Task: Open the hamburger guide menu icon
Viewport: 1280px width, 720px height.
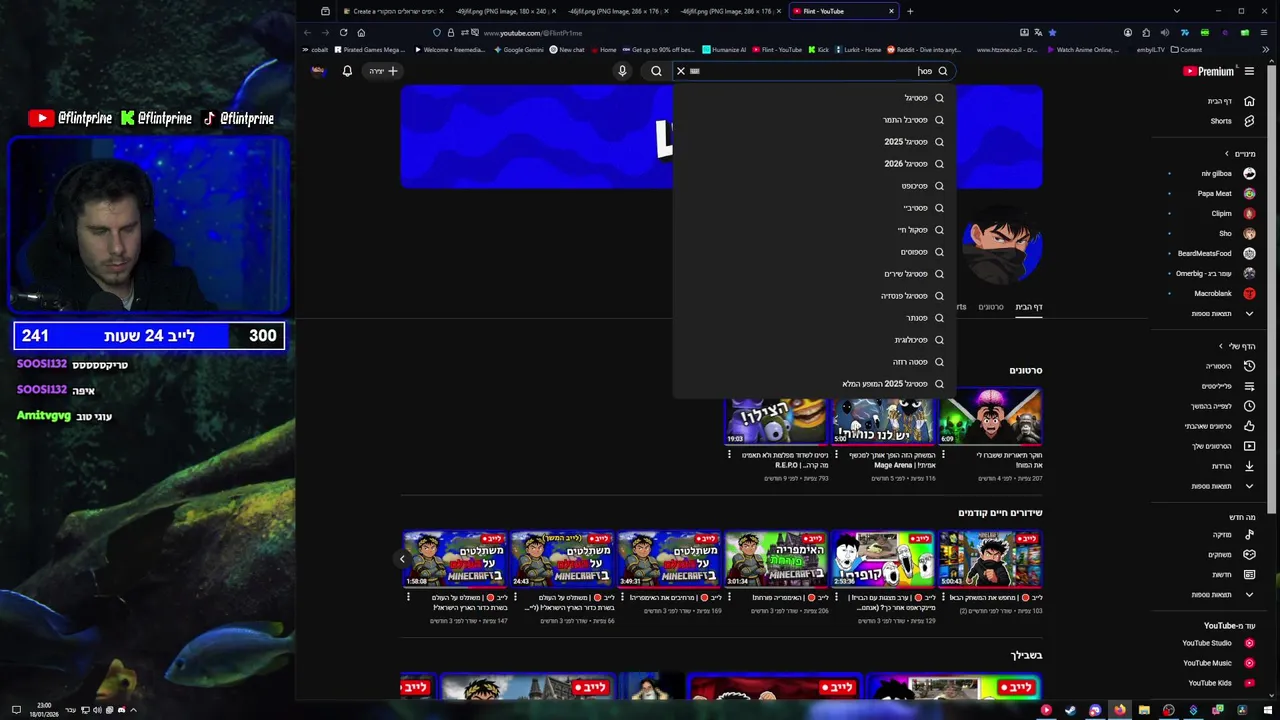Action: click(1249, 71)
